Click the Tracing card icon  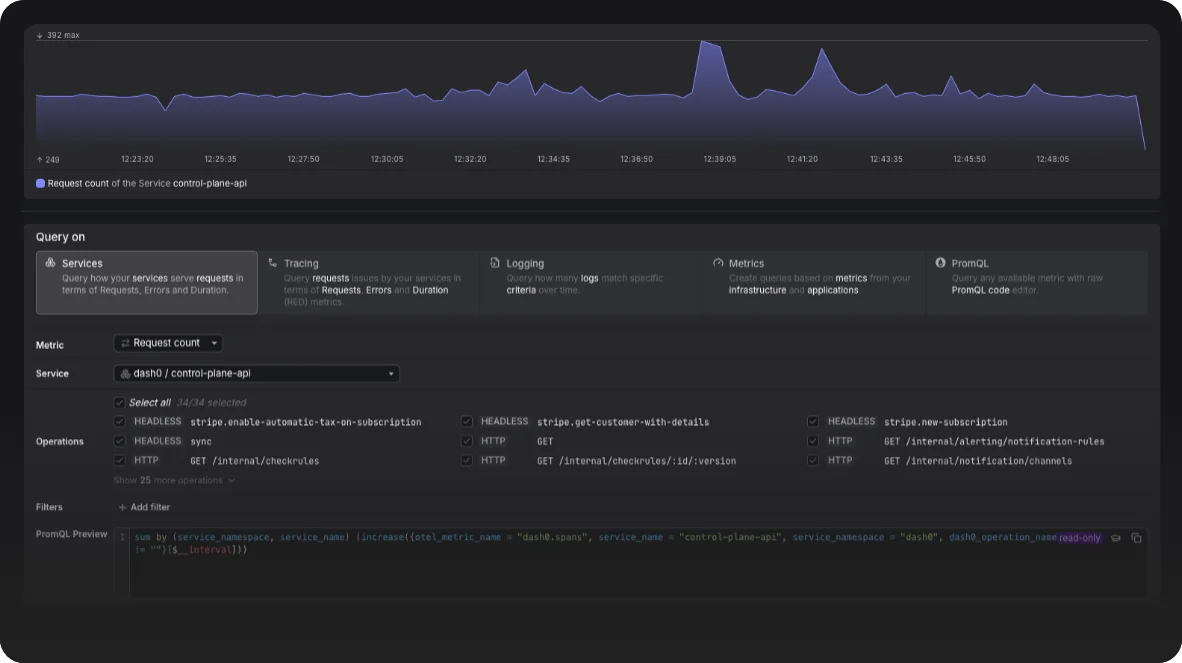273,263
